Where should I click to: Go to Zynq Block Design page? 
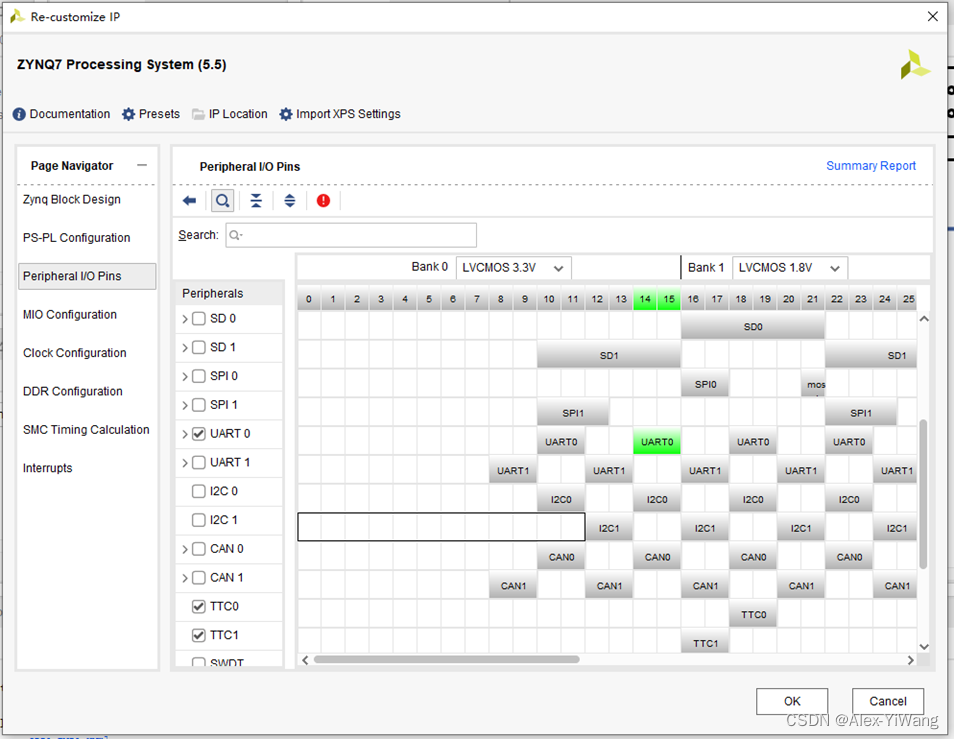click(72, 199)
